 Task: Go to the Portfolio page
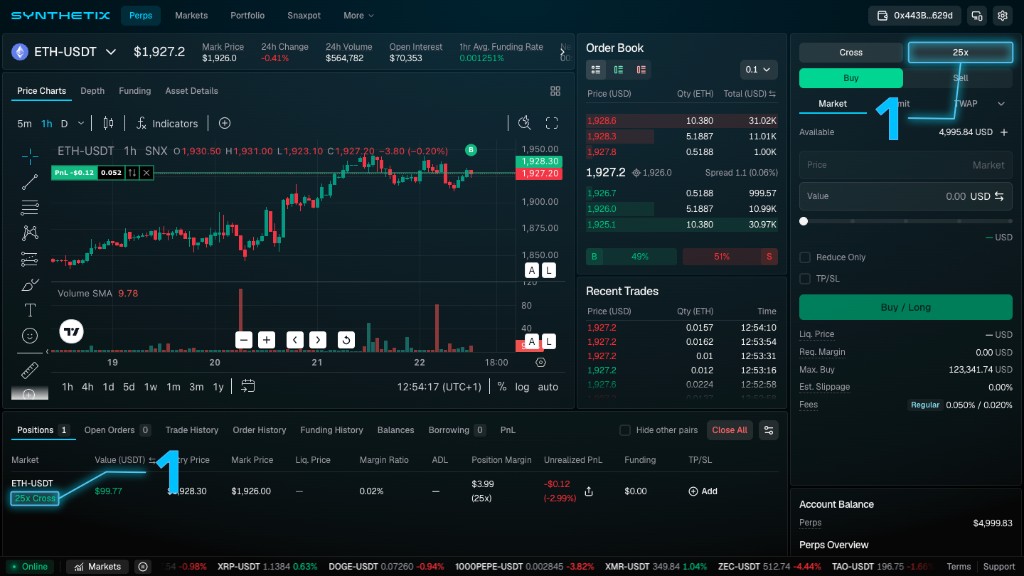pos(248,16)
